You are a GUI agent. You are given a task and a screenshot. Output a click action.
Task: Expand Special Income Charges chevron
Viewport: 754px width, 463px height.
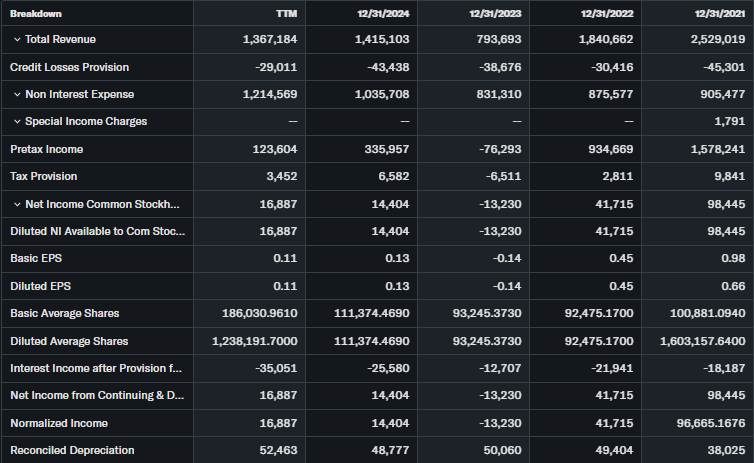click(x=17, y=121)
